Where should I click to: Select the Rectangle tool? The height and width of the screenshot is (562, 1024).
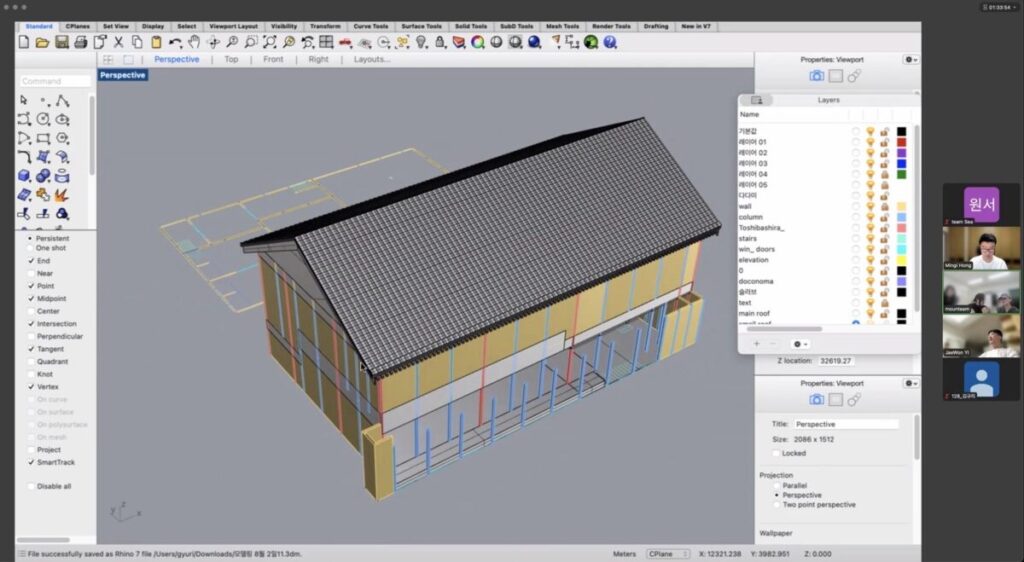coord(43,138)
